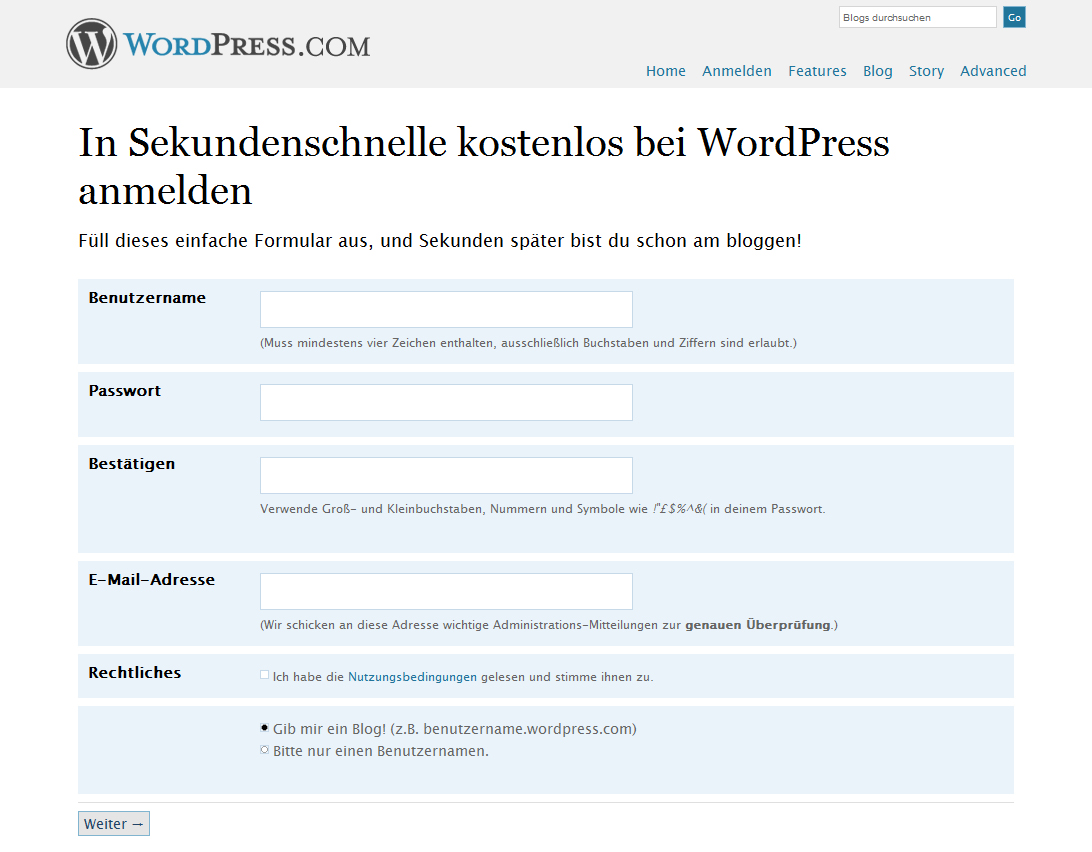Open the Story navigation item
The width and height of the screenshot is (1092, 852).
(926, 71)
